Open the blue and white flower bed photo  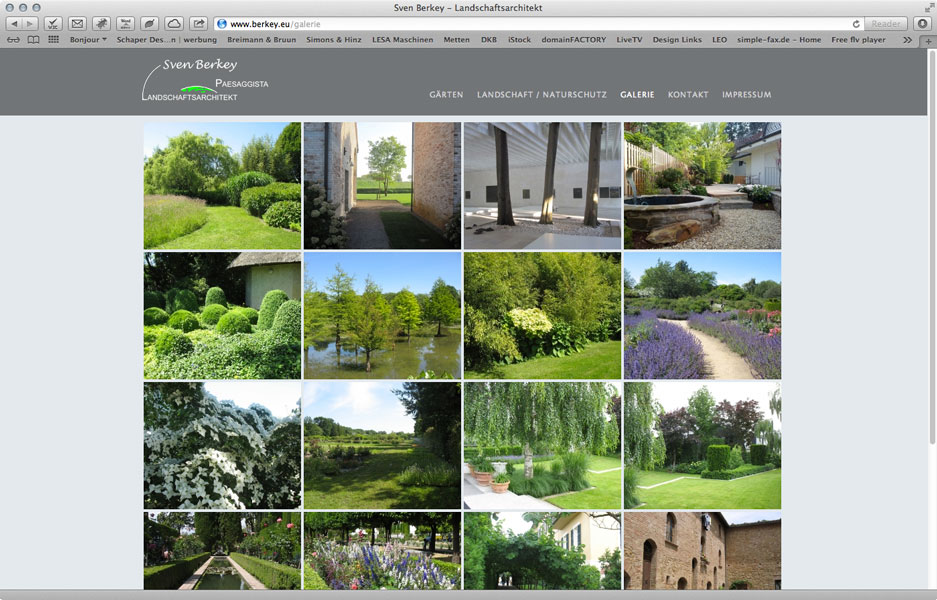tap(382, 551)
